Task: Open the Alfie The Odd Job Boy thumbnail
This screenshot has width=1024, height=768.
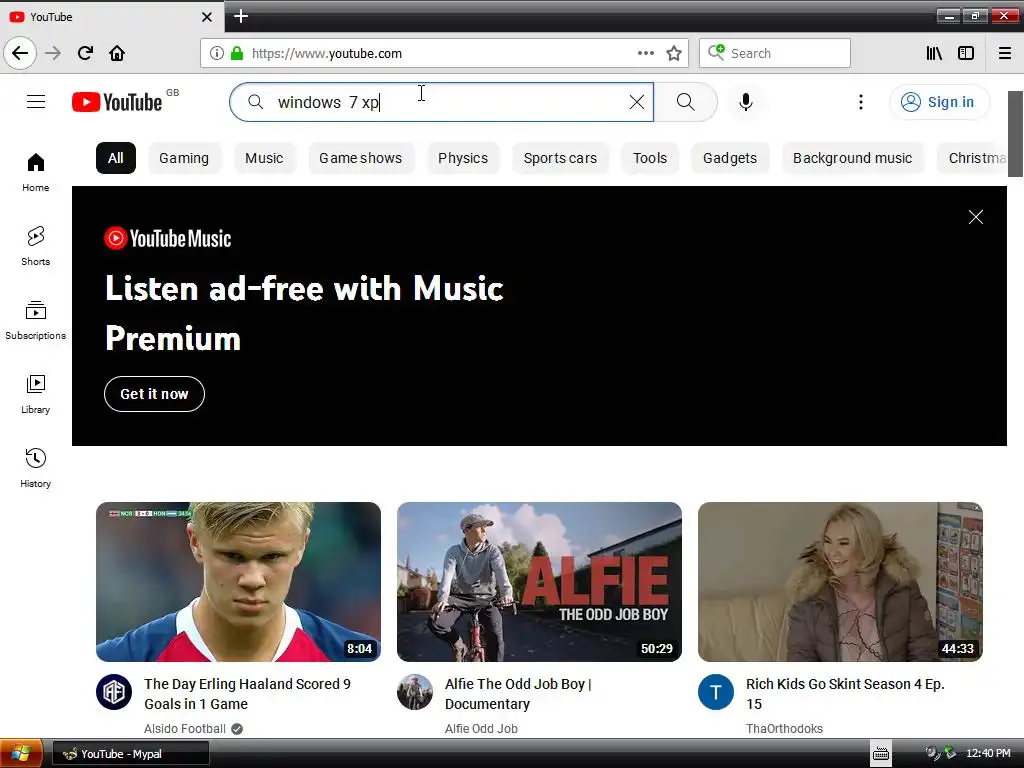Action: [539, 582]
